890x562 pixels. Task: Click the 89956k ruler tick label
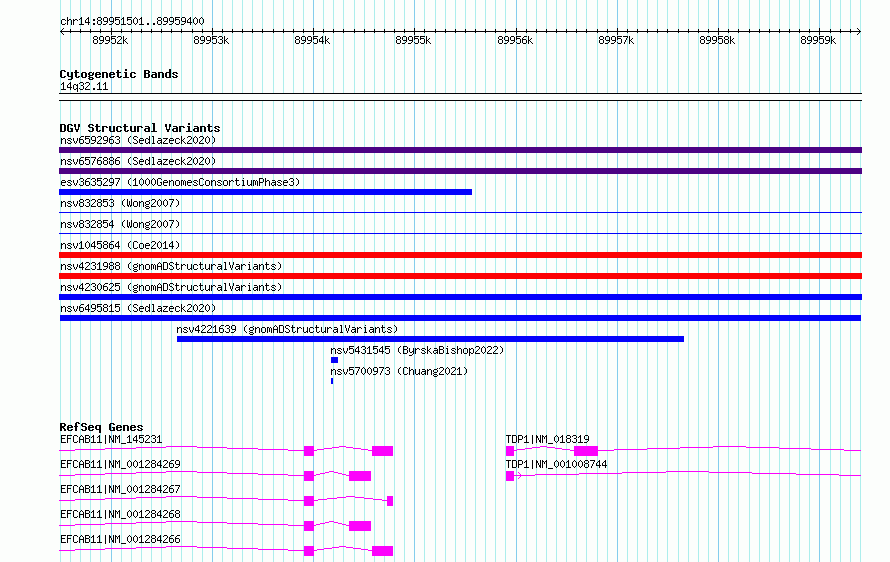515,40
